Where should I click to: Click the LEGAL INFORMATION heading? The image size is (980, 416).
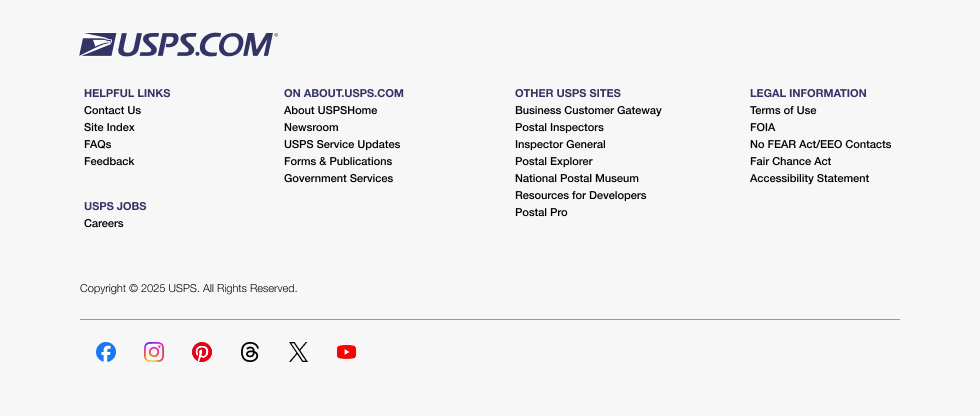(x=808, y=93)
